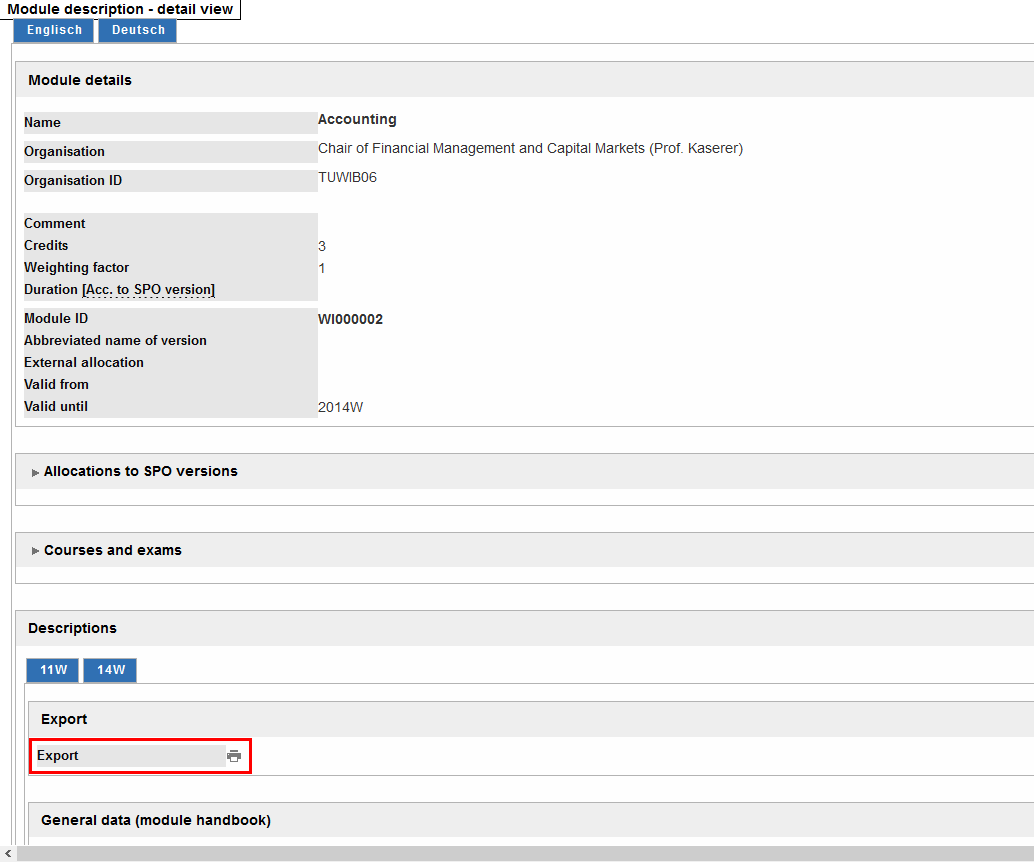This screenshot has height=862, width=1034.
Task: Select the 14W description tab
Action: pos(110,670)
